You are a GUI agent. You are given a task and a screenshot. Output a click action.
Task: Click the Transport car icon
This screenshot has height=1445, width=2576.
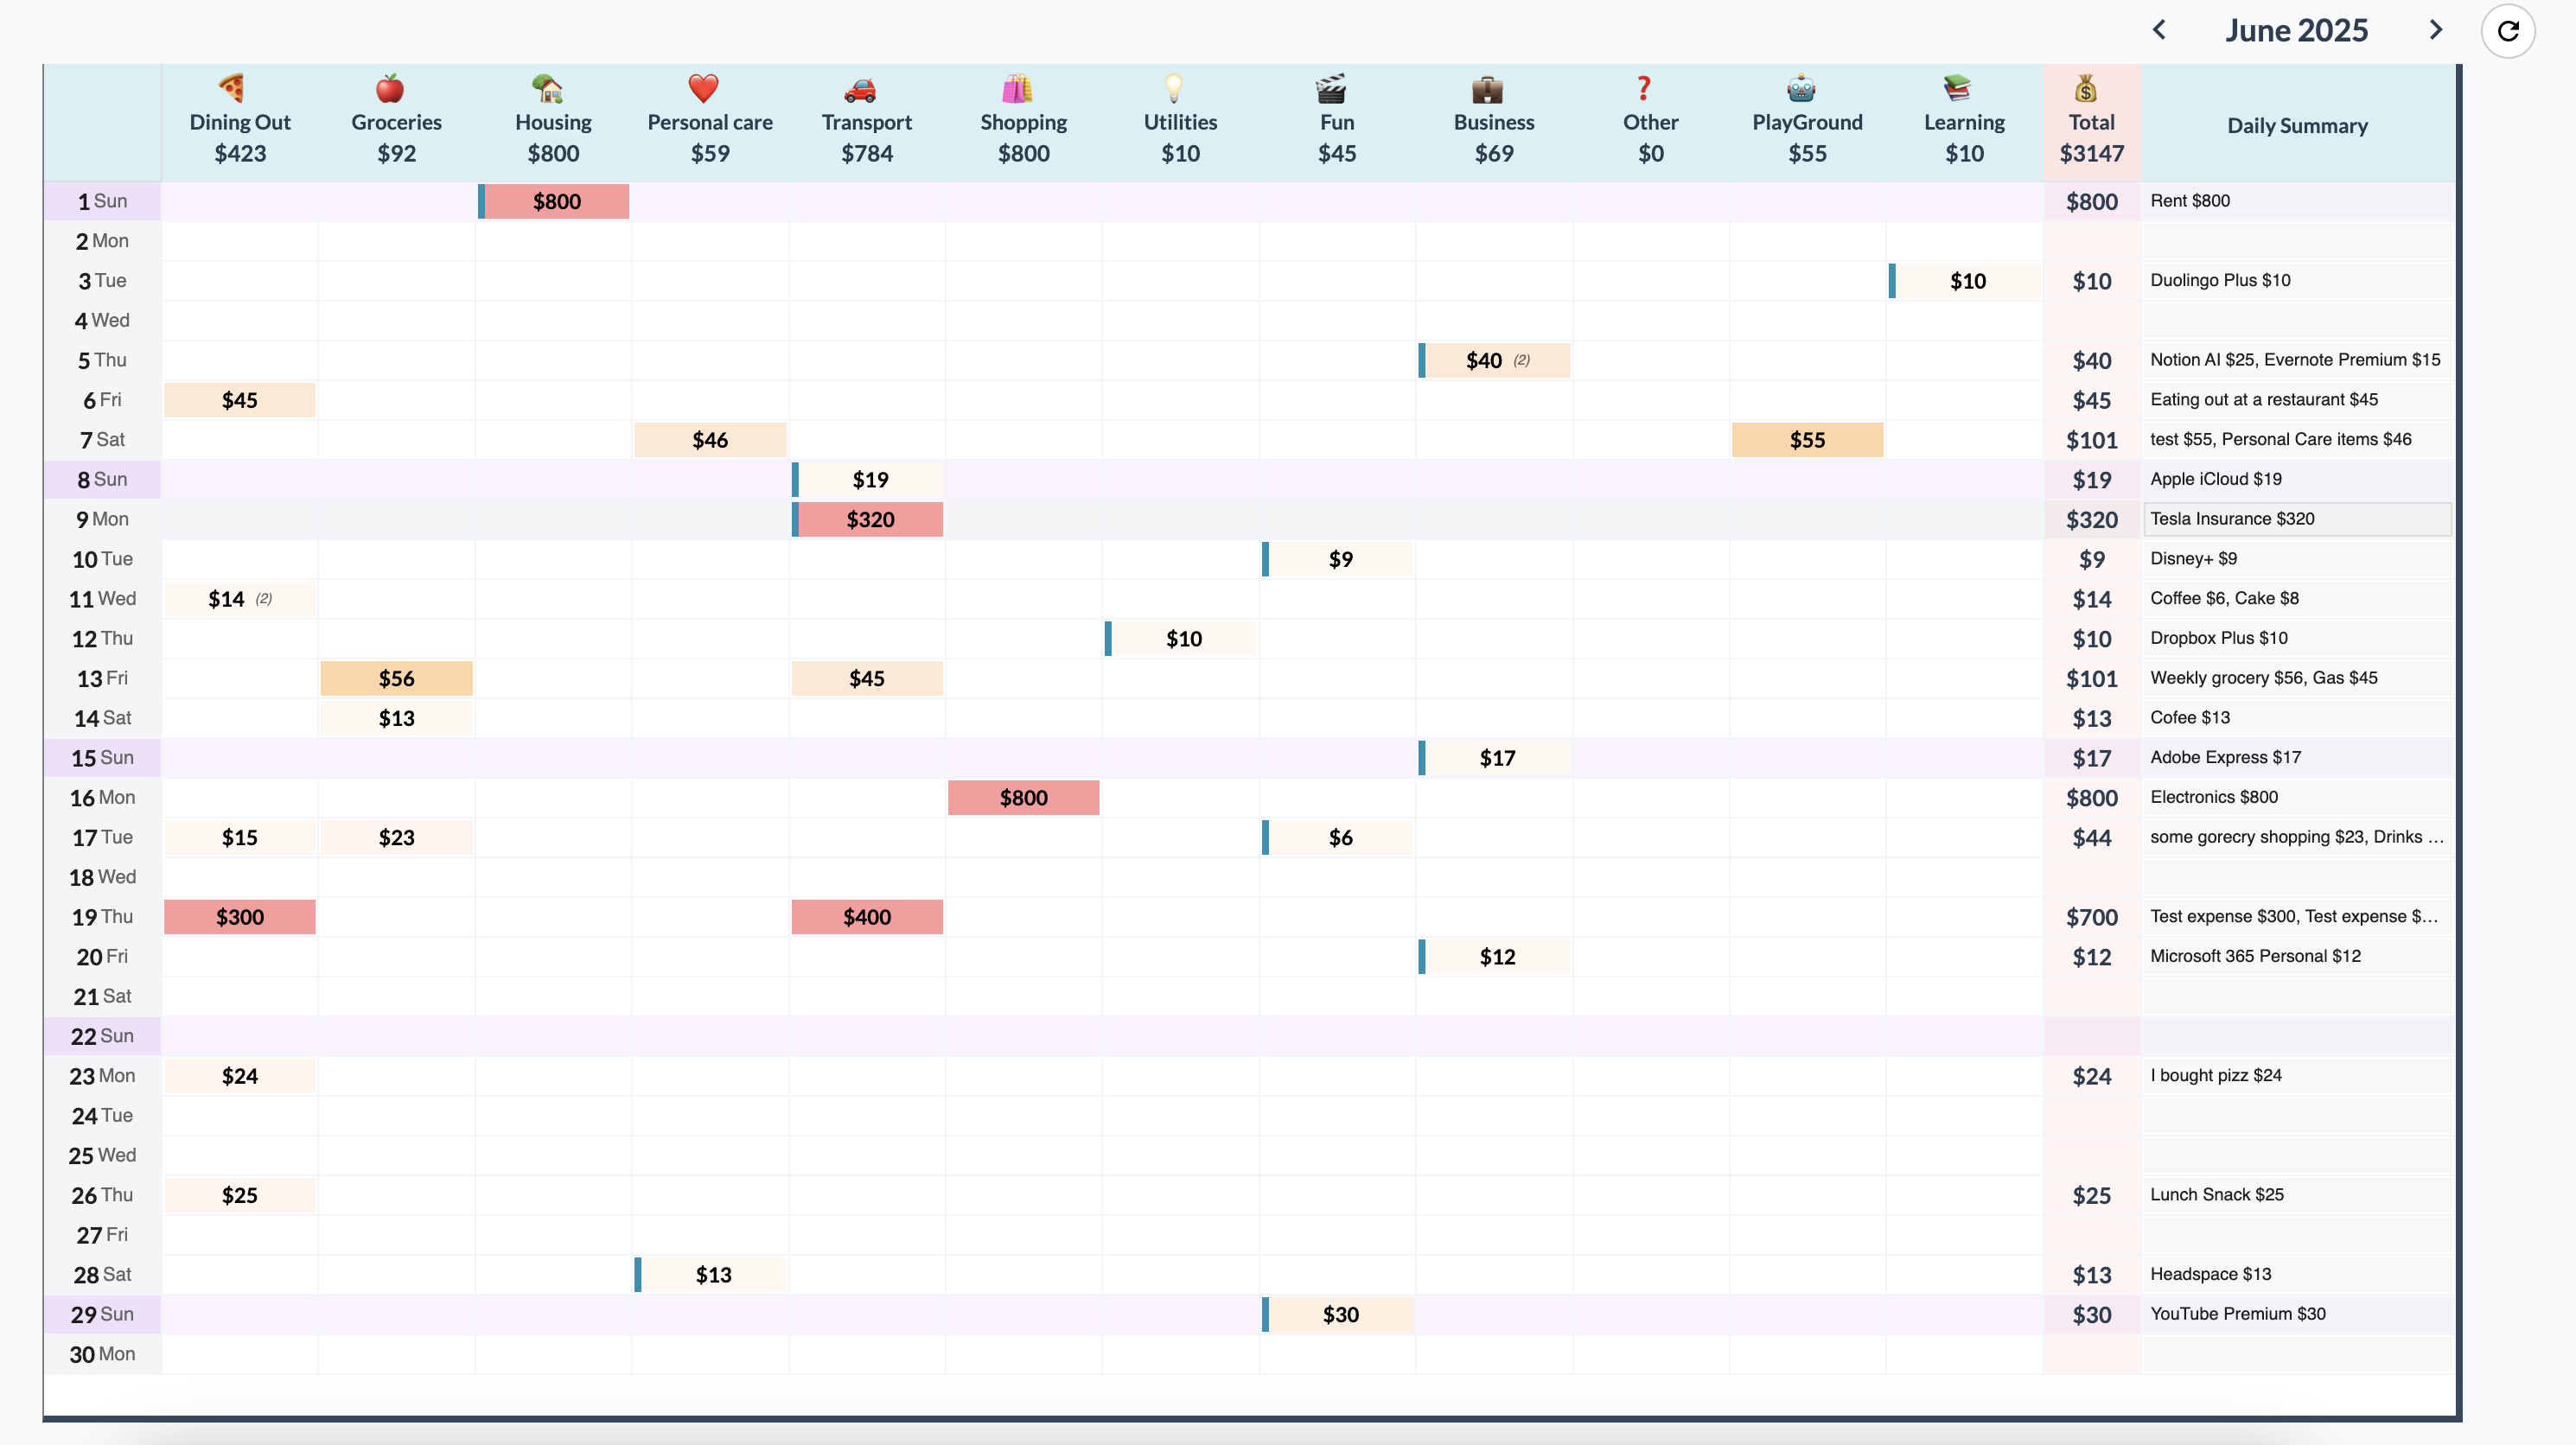point(860,88)
